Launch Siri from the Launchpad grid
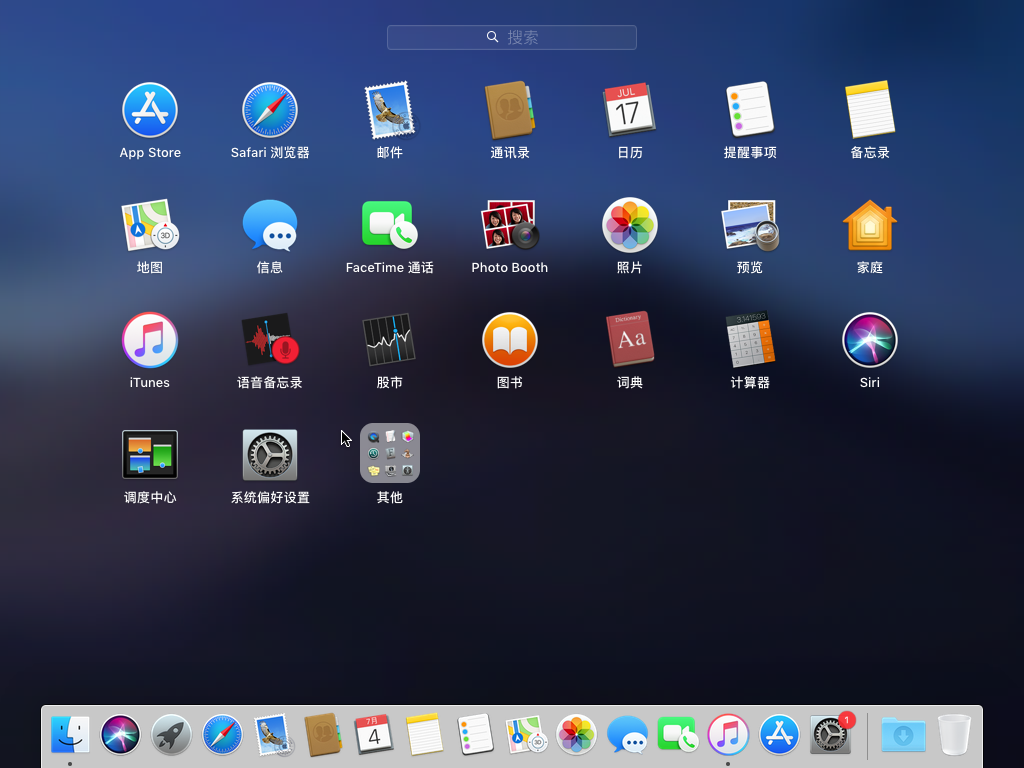 [x=870, y=340]
